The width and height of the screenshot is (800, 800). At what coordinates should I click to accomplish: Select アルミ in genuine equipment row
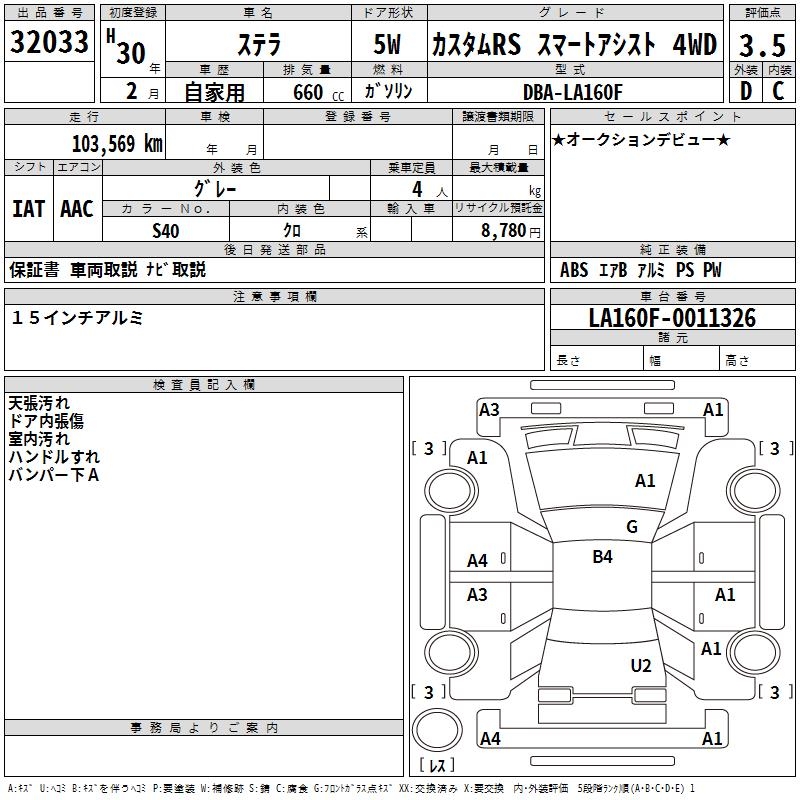coord(652,270)
